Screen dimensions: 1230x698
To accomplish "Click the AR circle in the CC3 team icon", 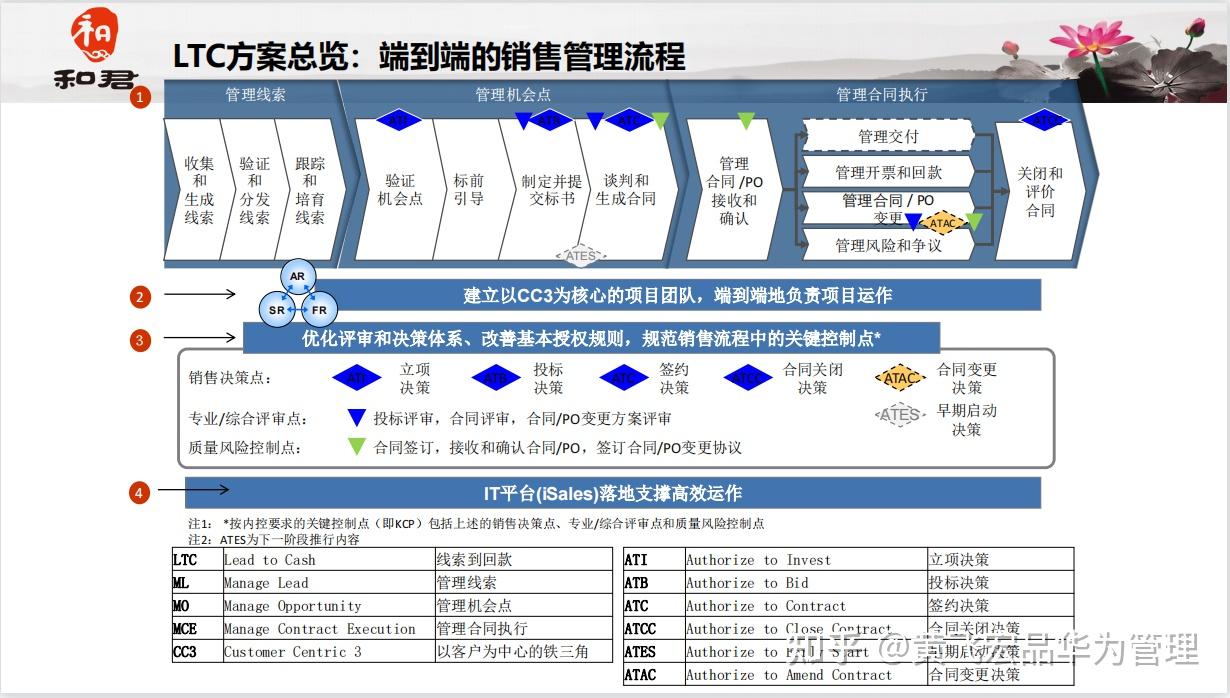I will coord(297,276).
